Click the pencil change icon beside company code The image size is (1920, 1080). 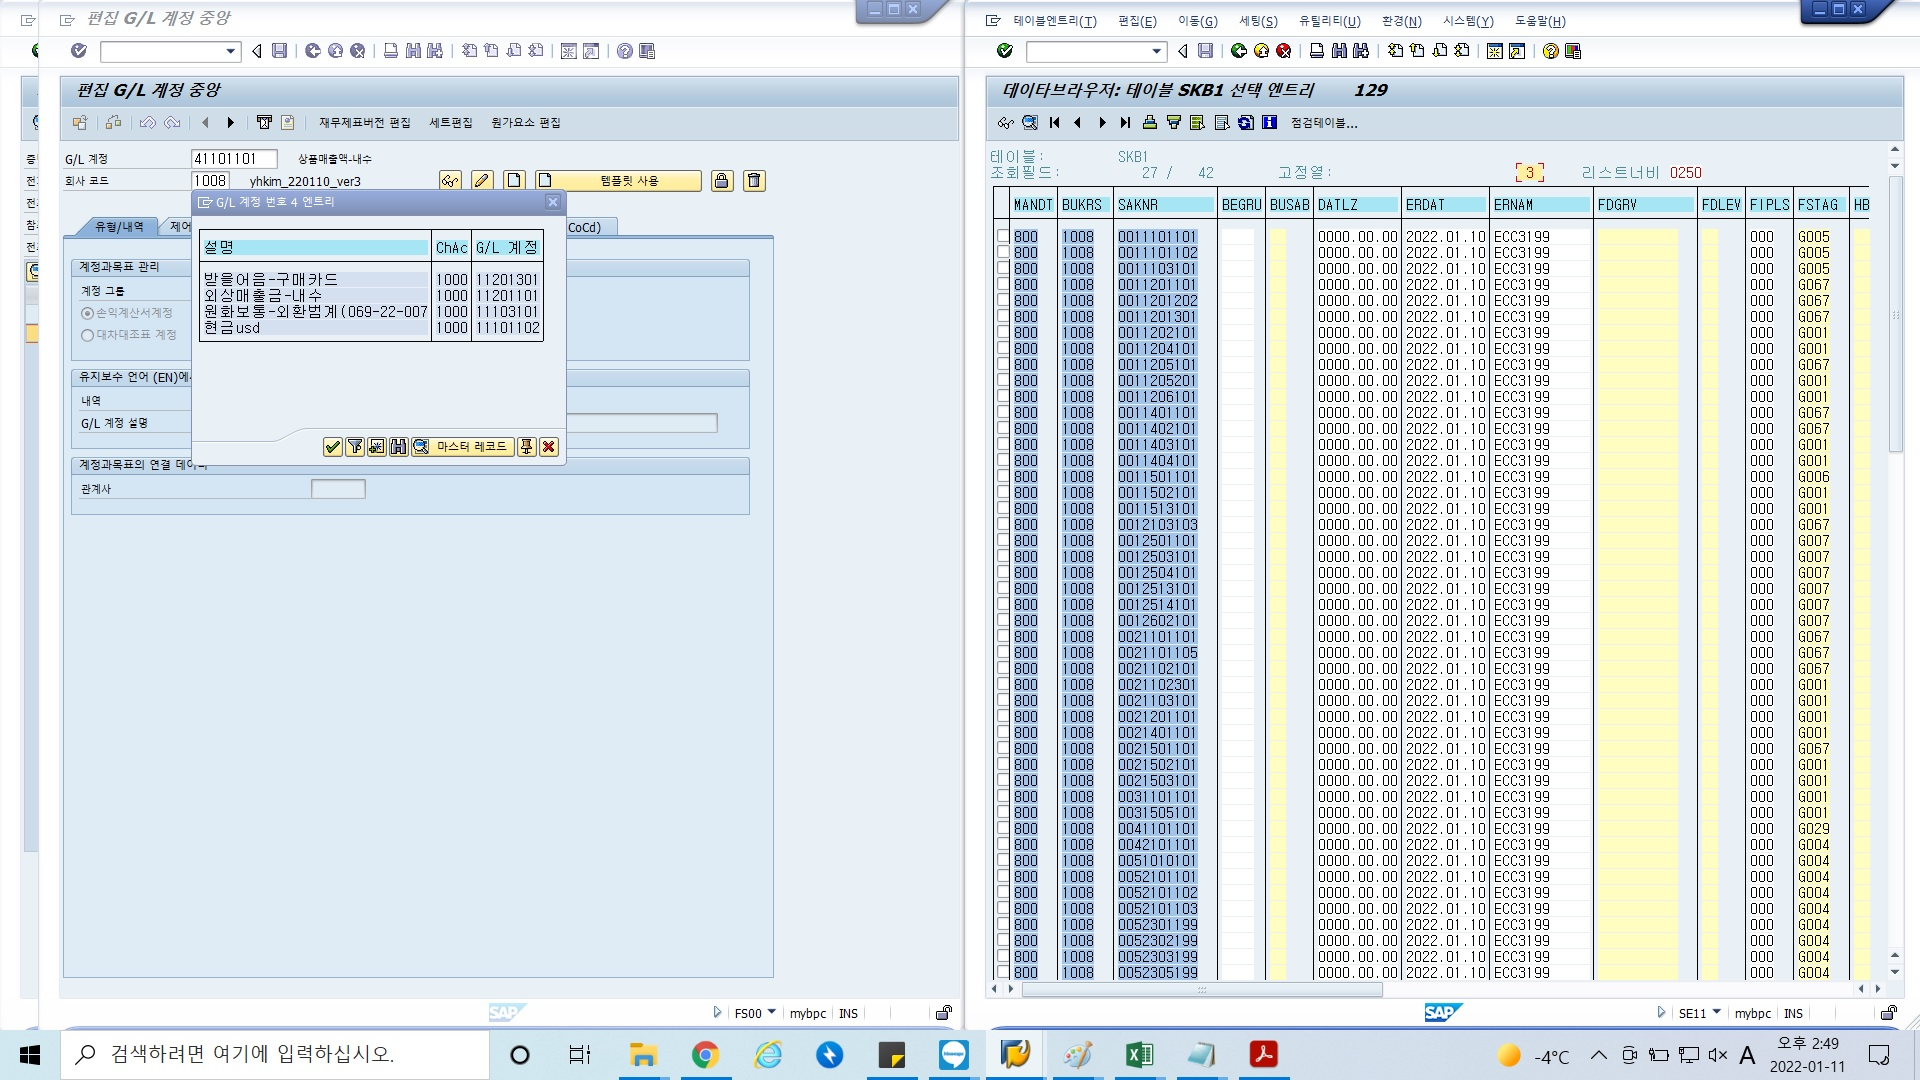482,181
